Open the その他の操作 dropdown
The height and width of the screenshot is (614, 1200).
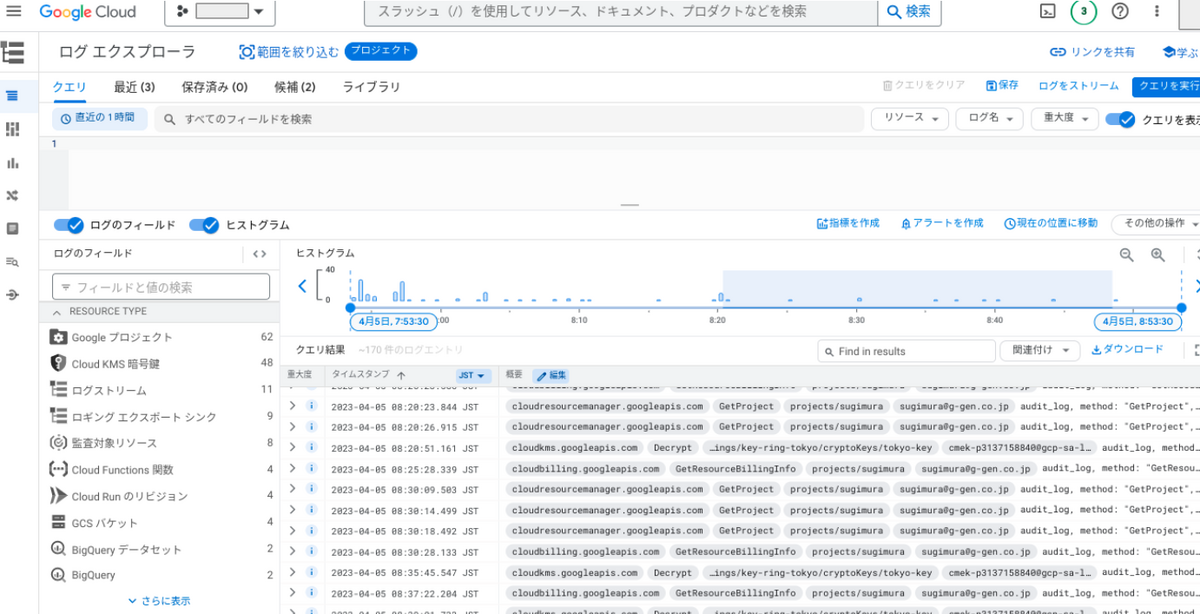click(x=1158, y=223)
